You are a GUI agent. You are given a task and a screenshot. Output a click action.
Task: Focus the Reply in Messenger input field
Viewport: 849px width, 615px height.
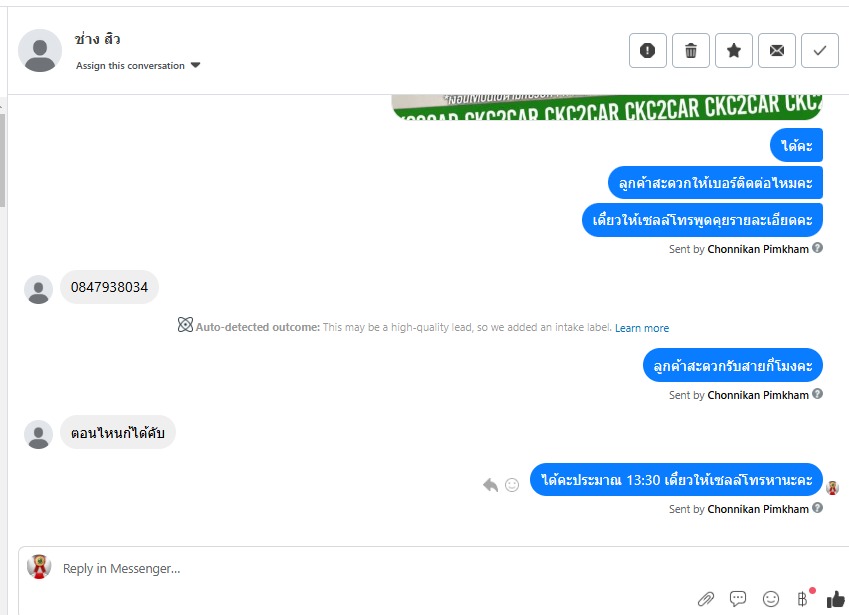pos(379,568)
